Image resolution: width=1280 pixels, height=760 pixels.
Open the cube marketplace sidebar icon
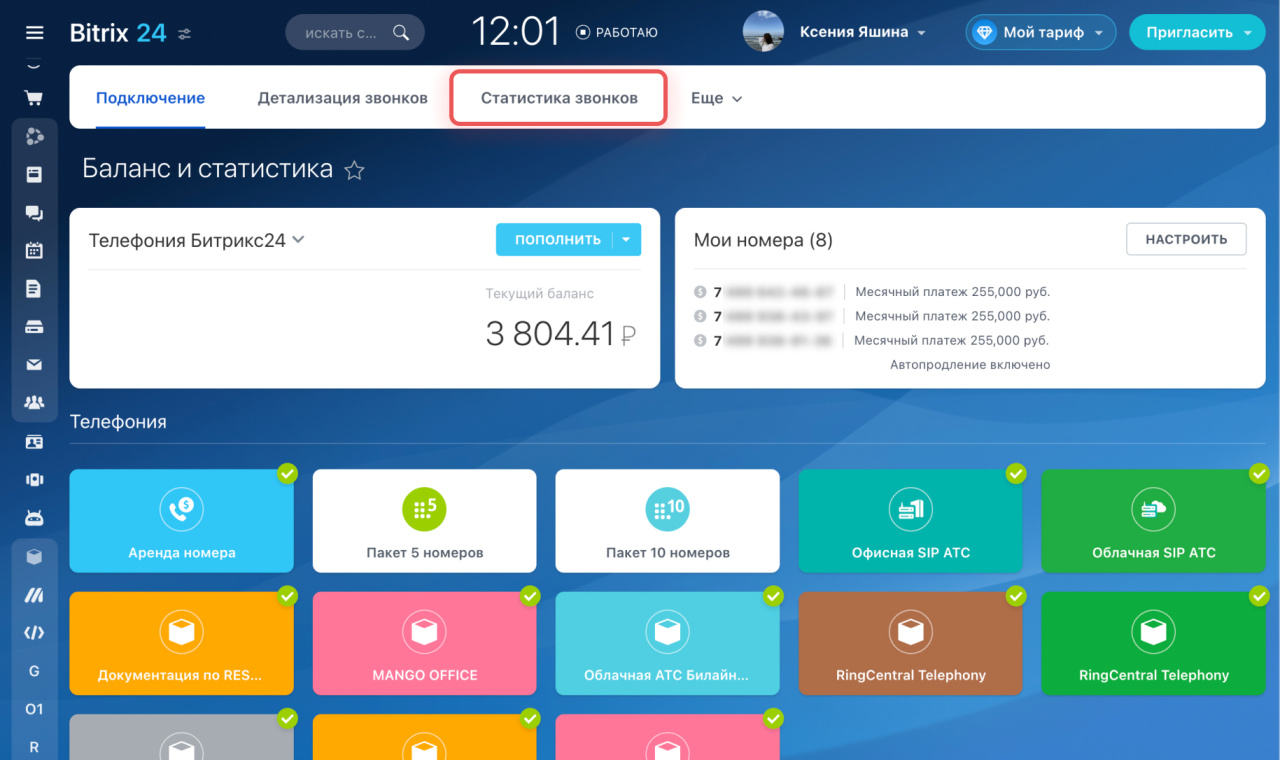[x=34, y=557]
